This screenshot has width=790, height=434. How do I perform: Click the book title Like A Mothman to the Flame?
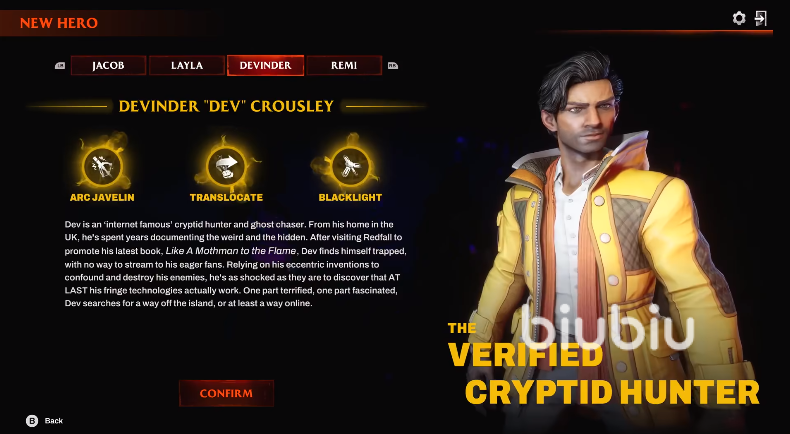[231, 251]
